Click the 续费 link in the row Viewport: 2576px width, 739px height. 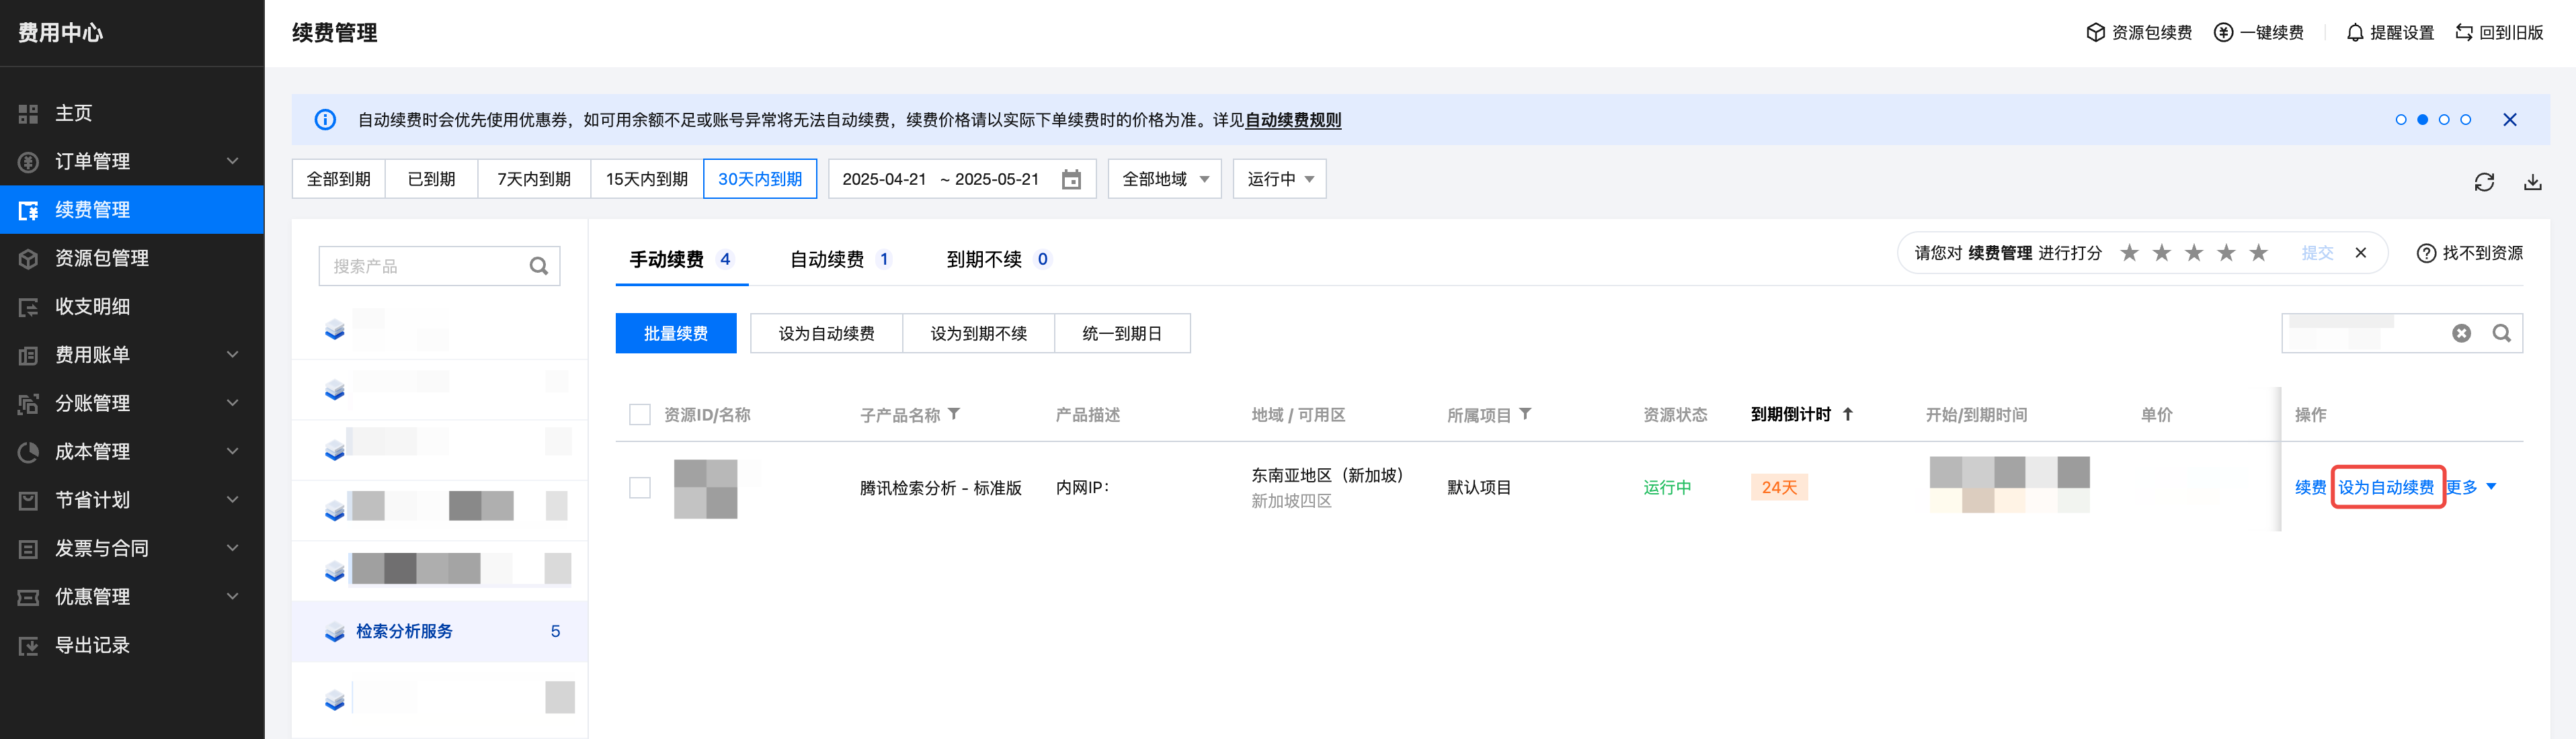point(2310,488)
